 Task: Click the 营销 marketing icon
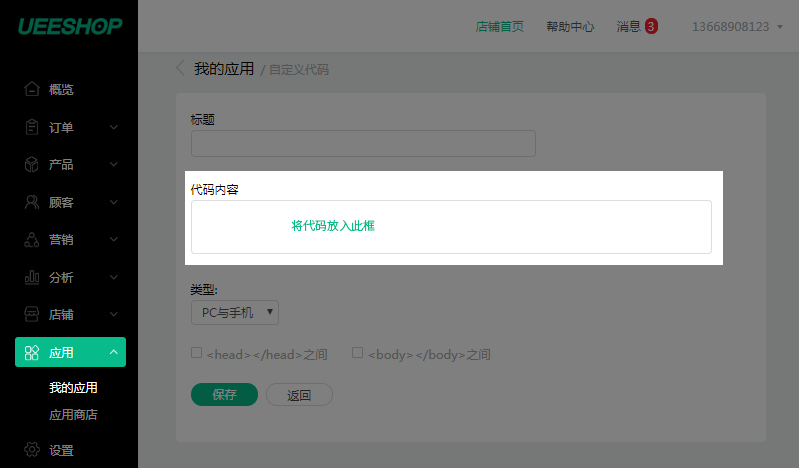pos(32,240)
